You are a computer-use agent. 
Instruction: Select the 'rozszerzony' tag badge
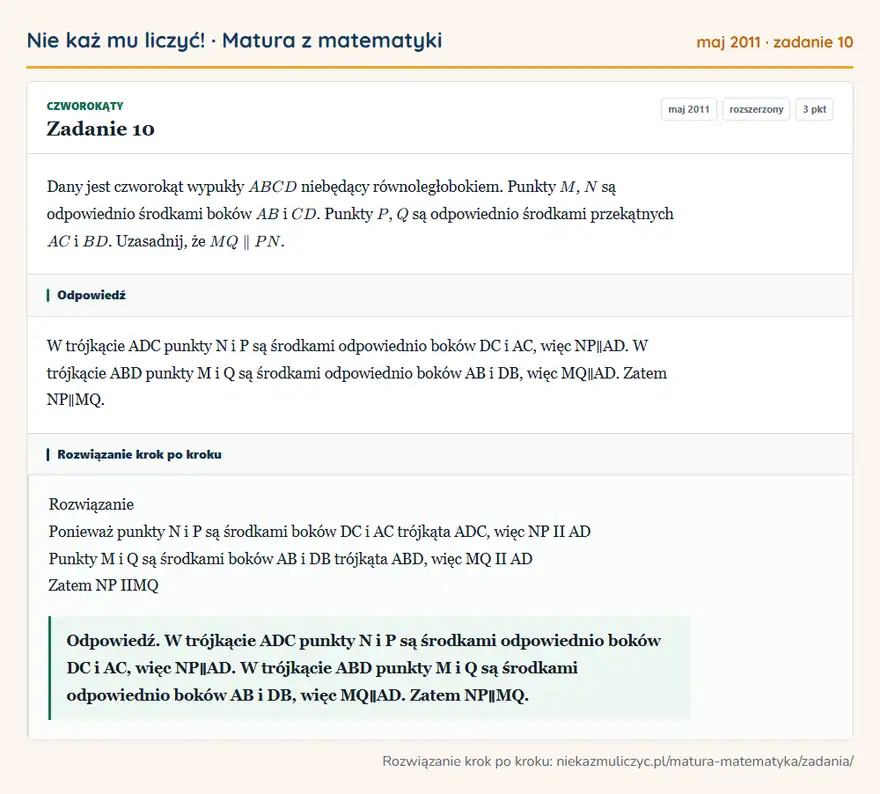[x=756, y=109]
